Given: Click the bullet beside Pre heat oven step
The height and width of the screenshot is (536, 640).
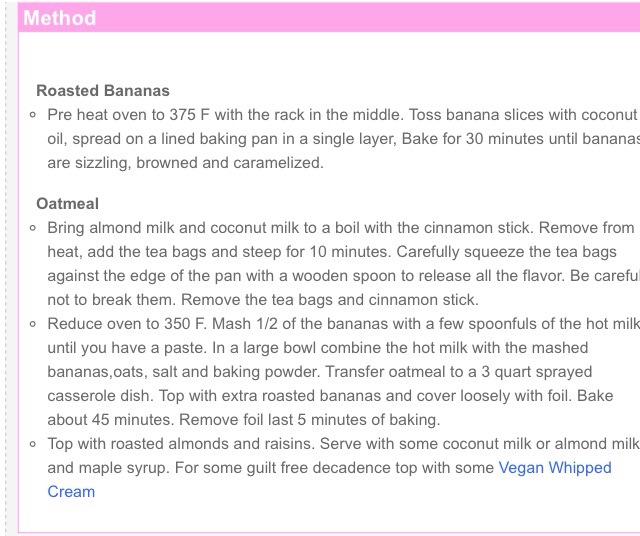Looking at the screenshot, I should tap(33, 115).
